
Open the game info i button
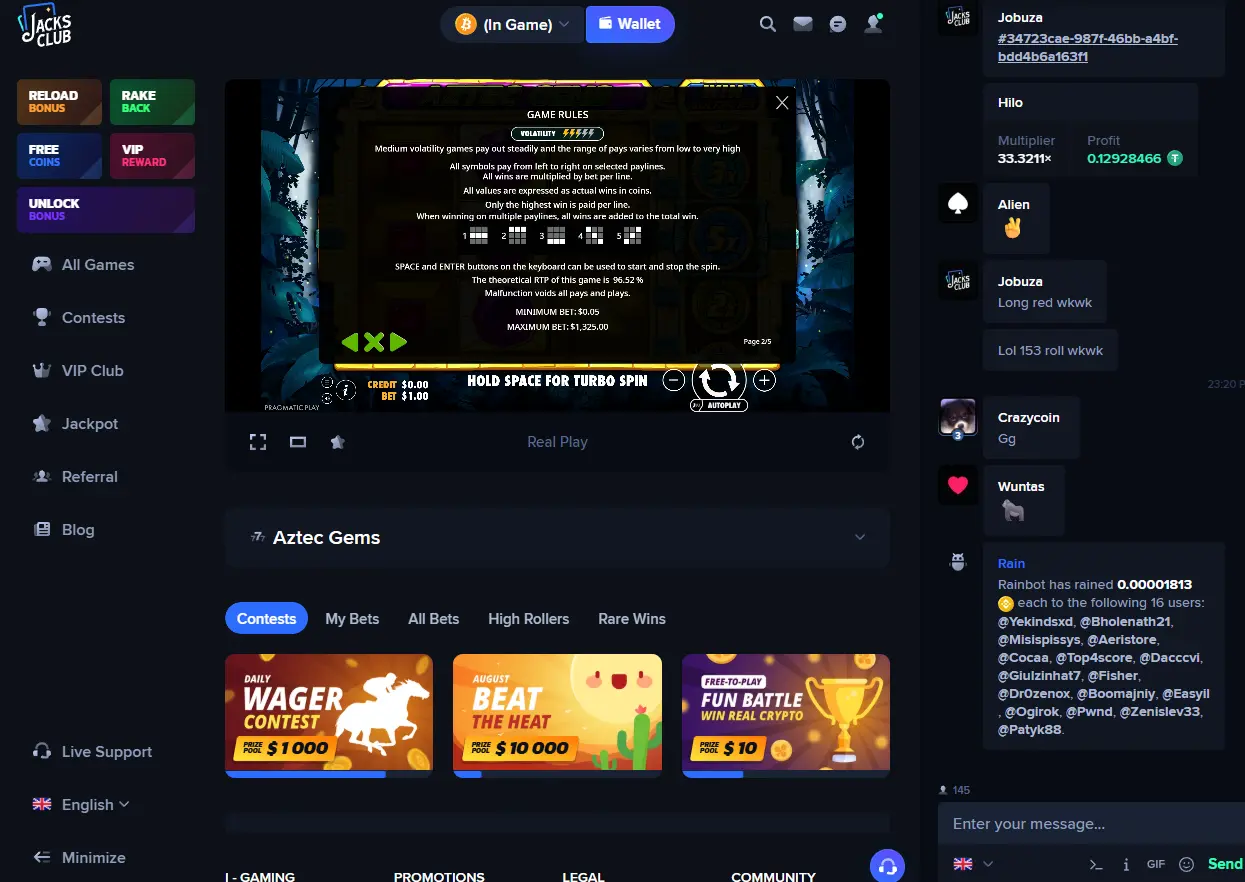pyautogui.click(x=346, y=390)
